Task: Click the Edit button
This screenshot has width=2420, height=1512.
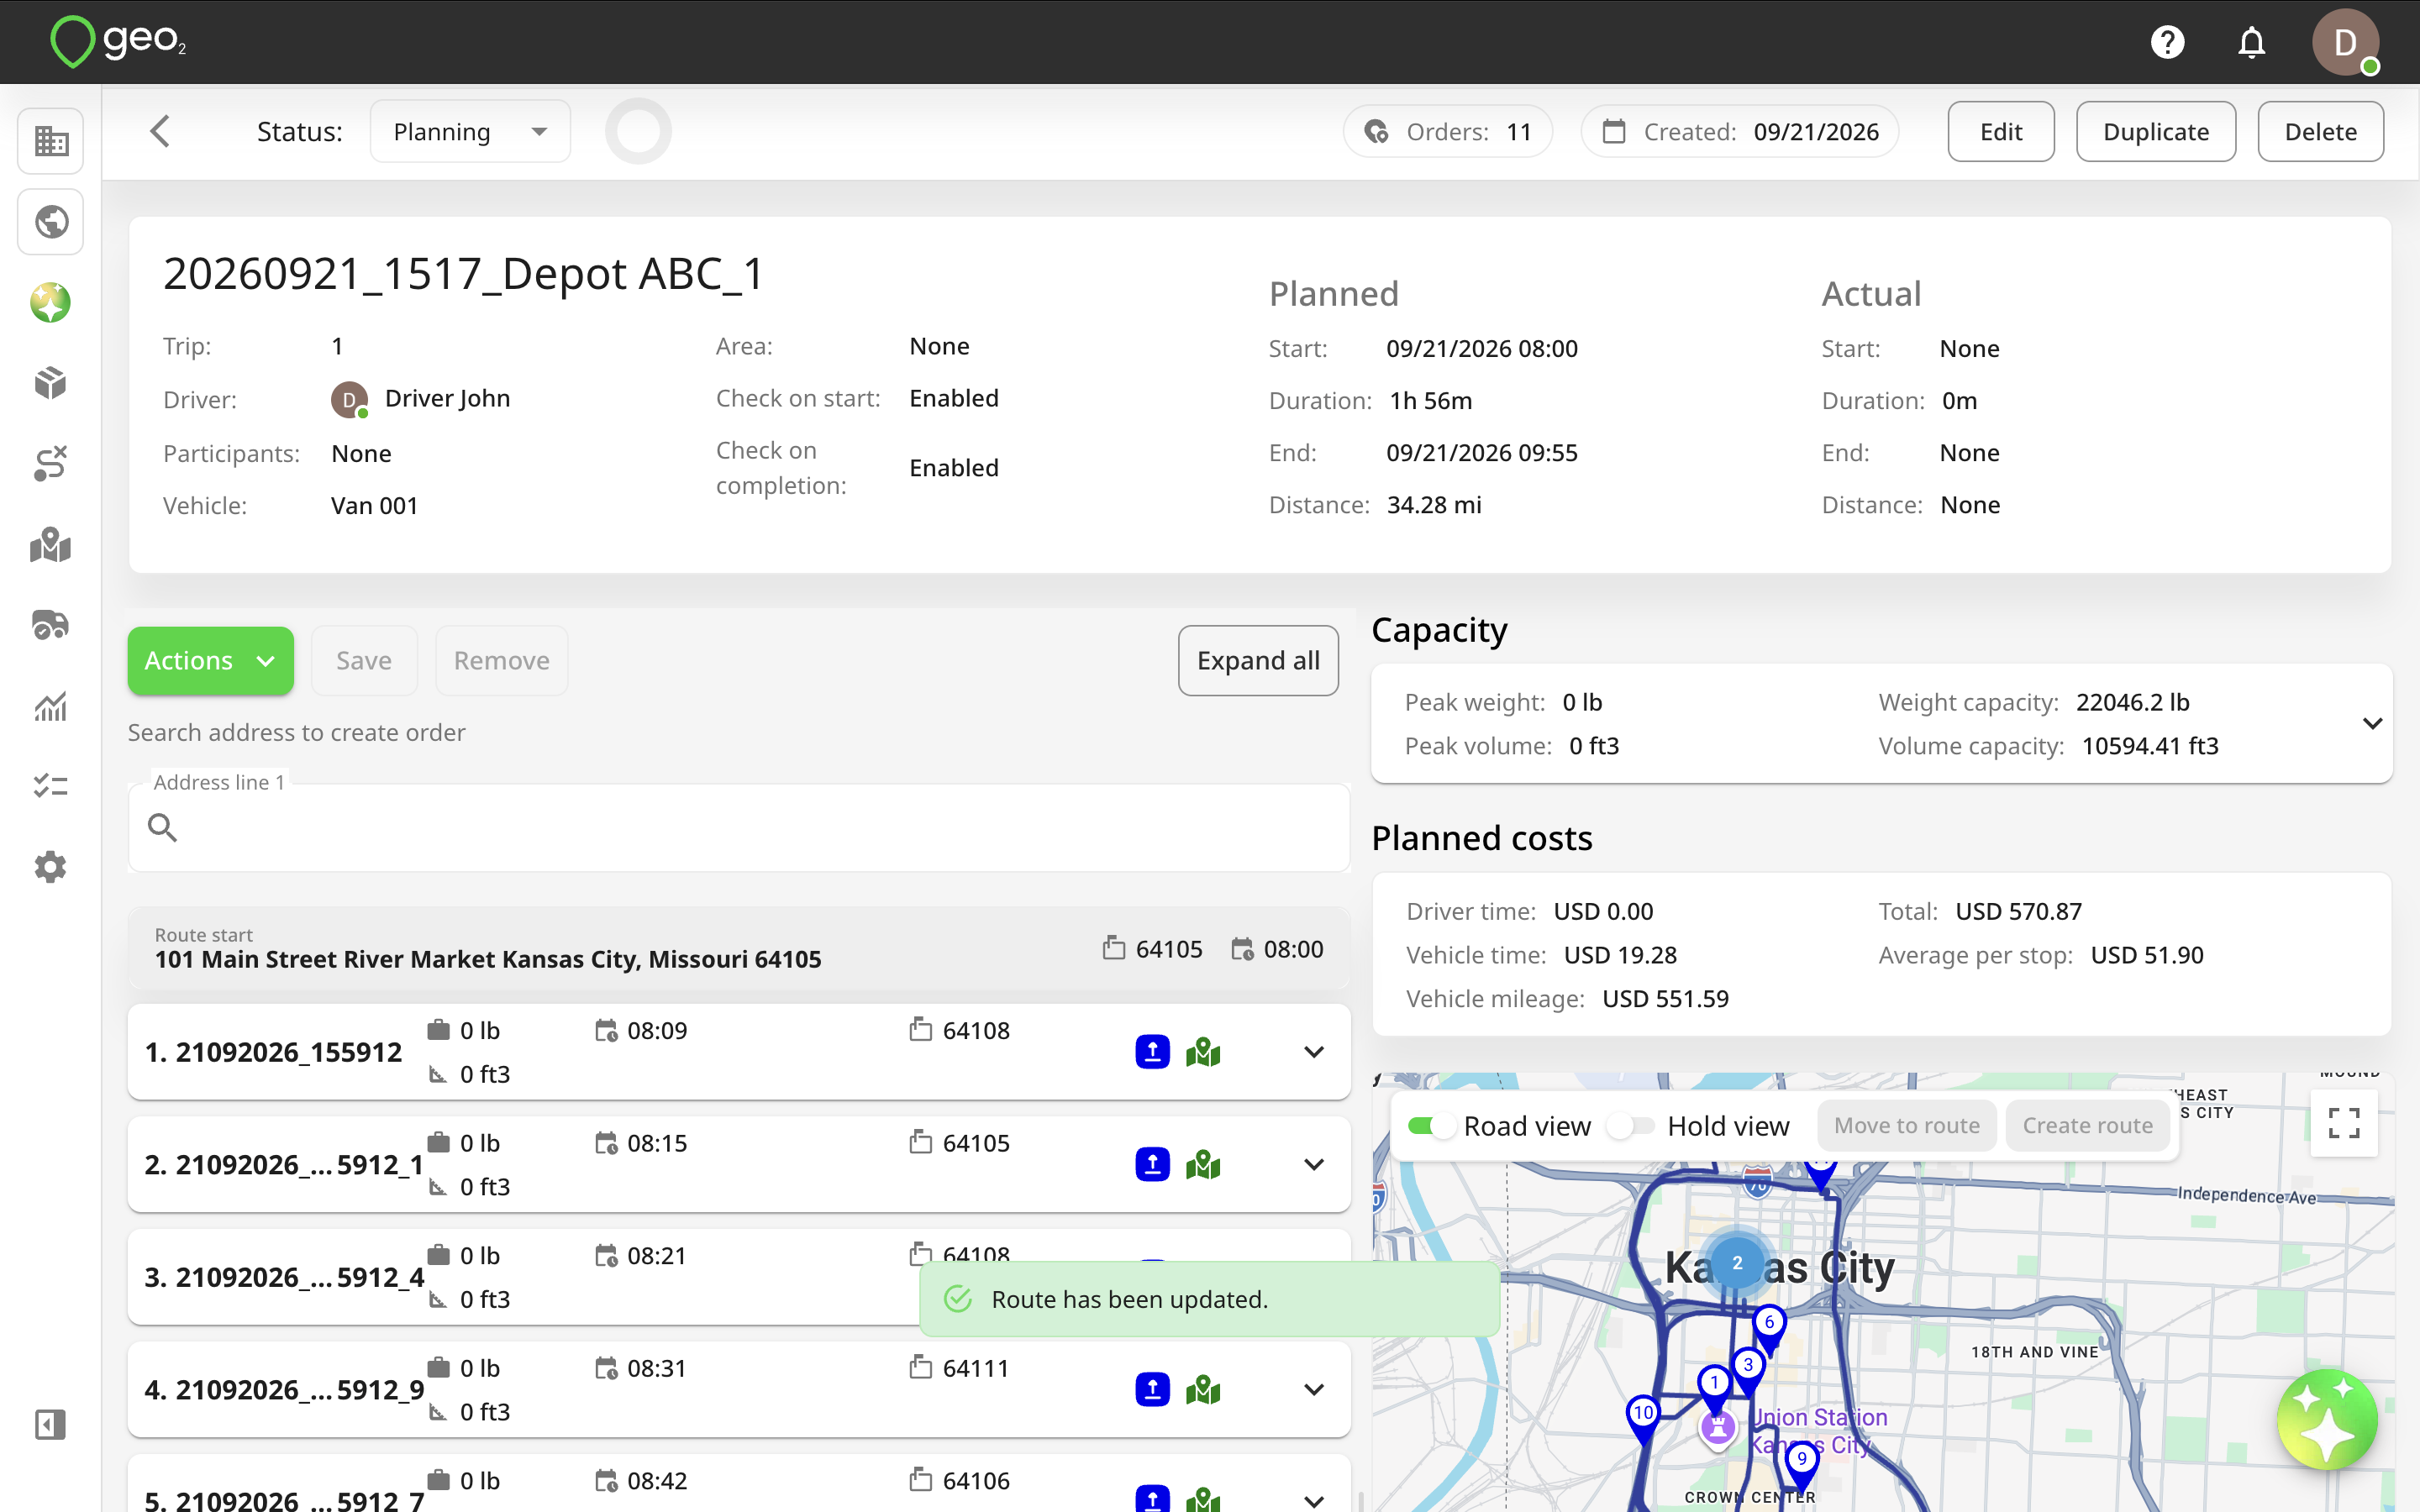Action: pos(2001,131)
